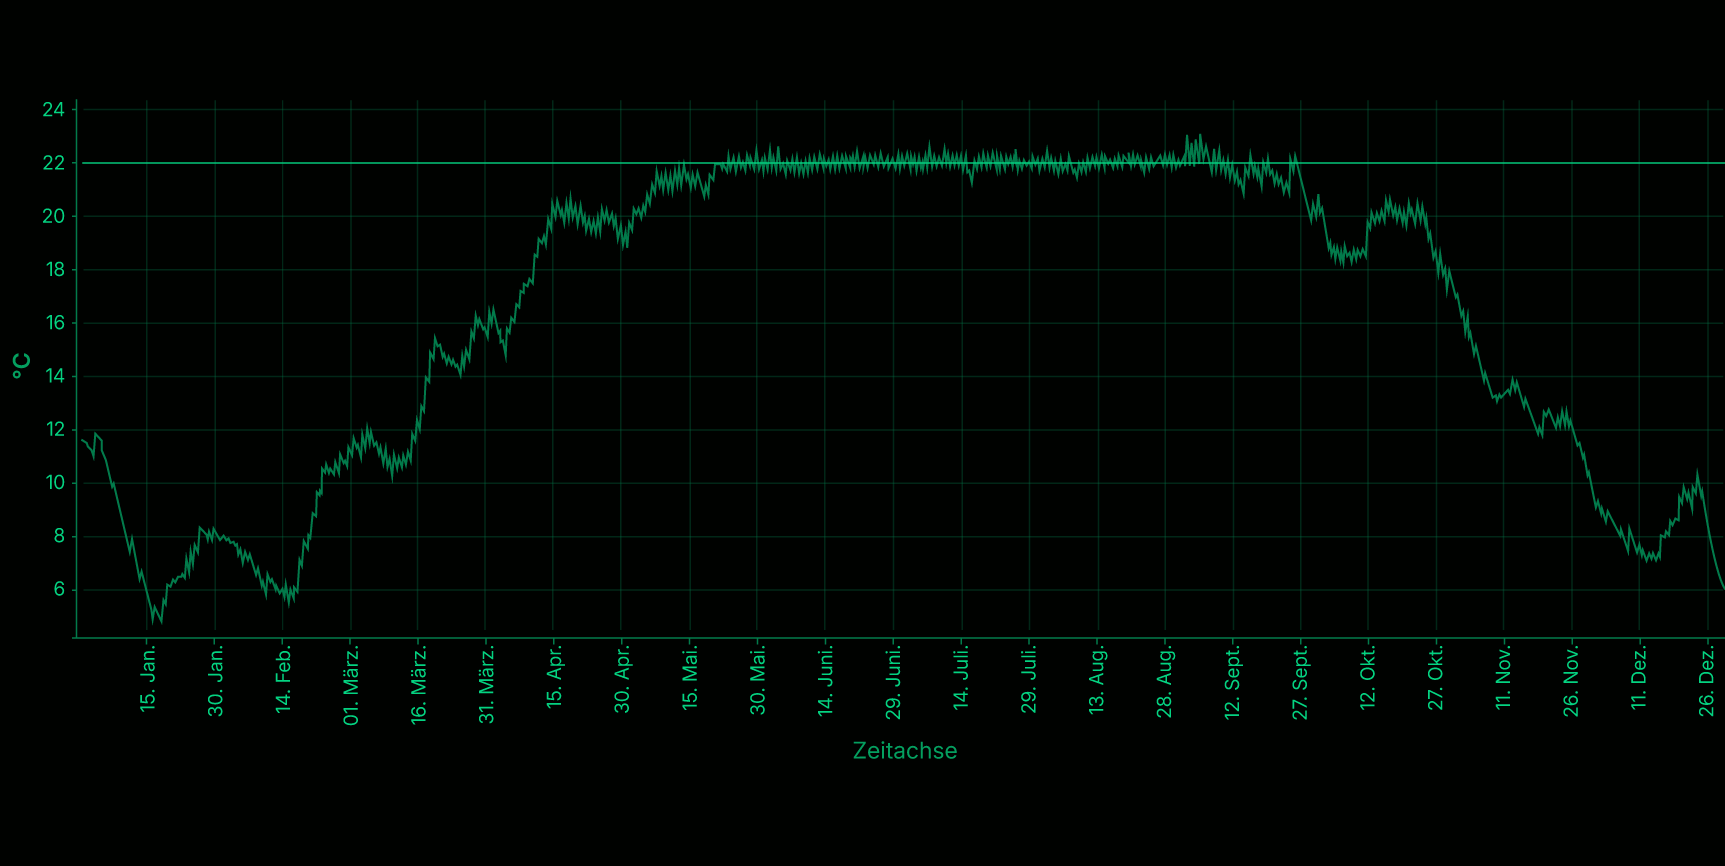Click the "30. Mai." date label
1725x866 pixels.
click(x=758, y=680)
